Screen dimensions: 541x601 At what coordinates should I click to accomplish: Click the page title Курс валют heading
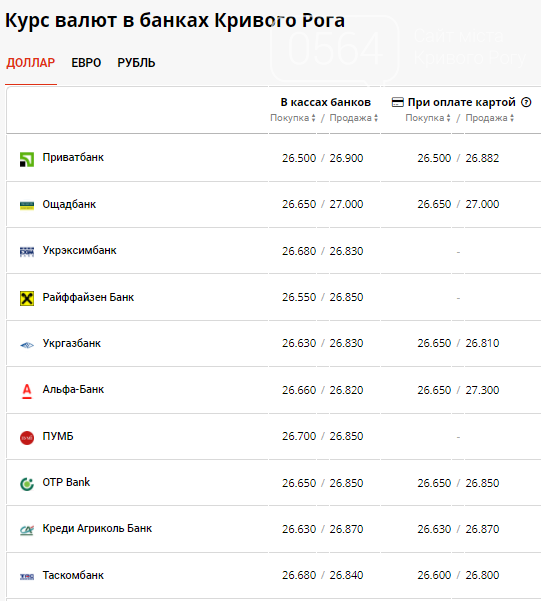(175, 21)
